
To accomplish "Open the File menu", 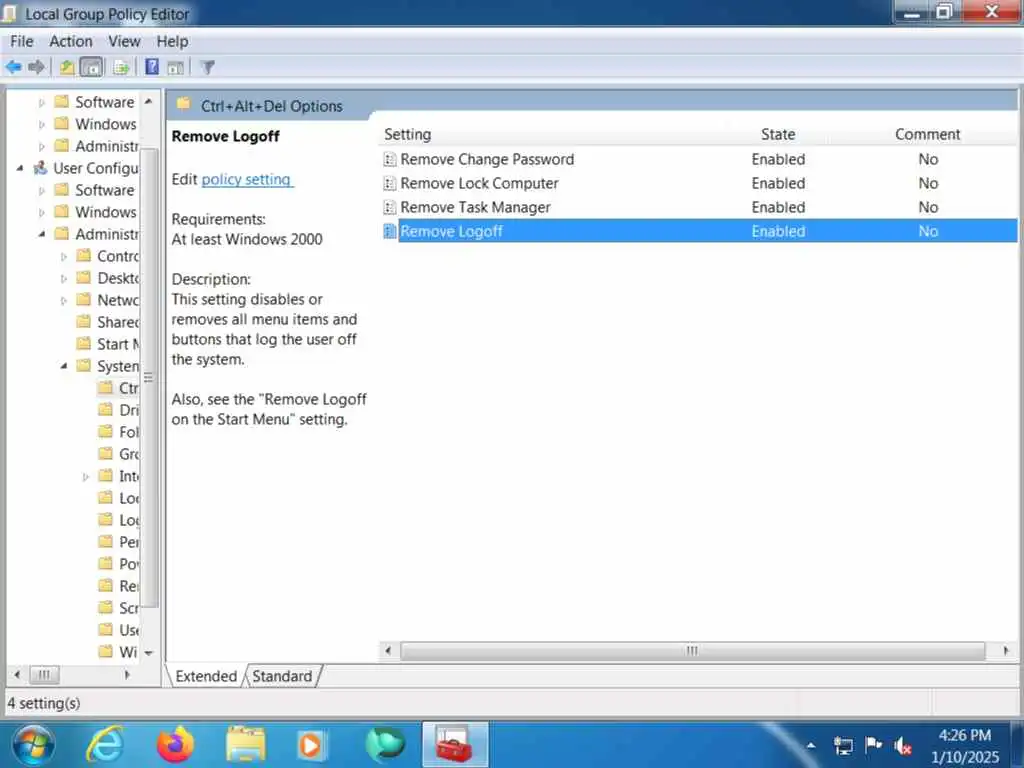I will tap(22, 41).
